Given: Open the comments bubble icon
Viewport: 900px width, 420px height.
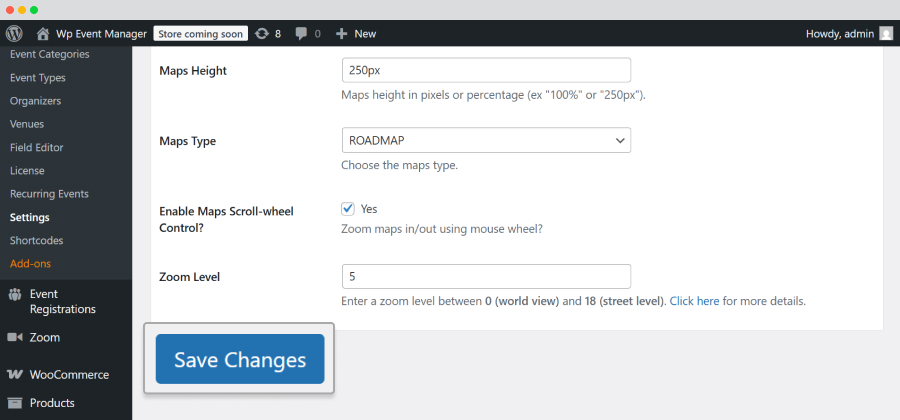Looking at the screenshot, I should click(x=301, y=34).
